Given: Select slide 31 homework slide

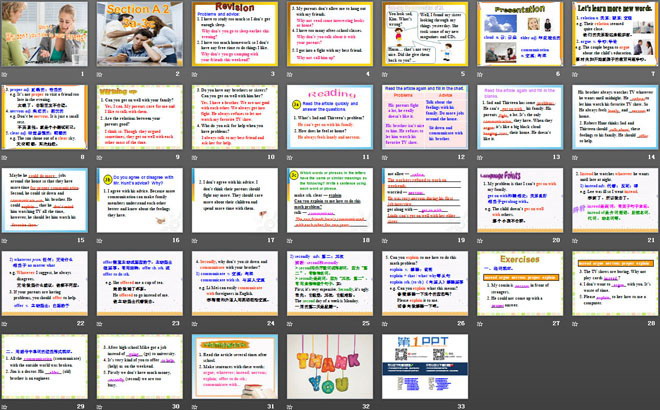Looking at the screenshot, I should point(235,367).
